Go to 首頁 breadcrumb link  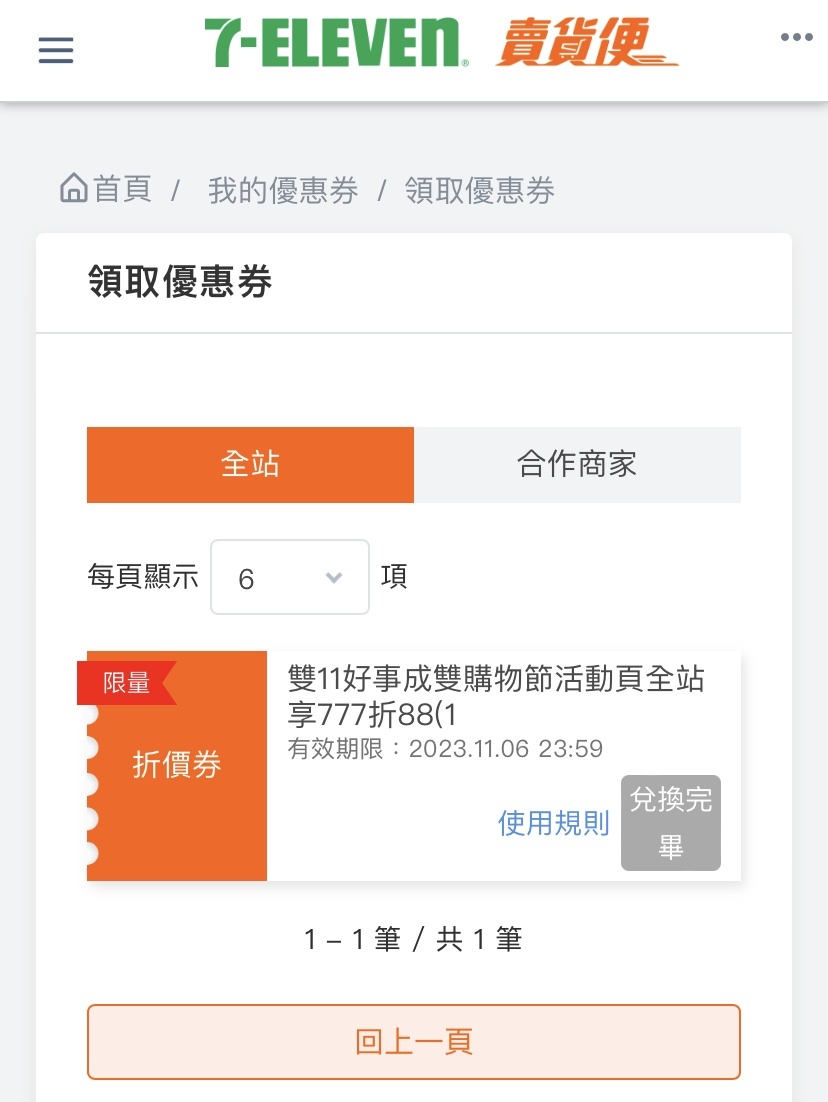point(122,189)
